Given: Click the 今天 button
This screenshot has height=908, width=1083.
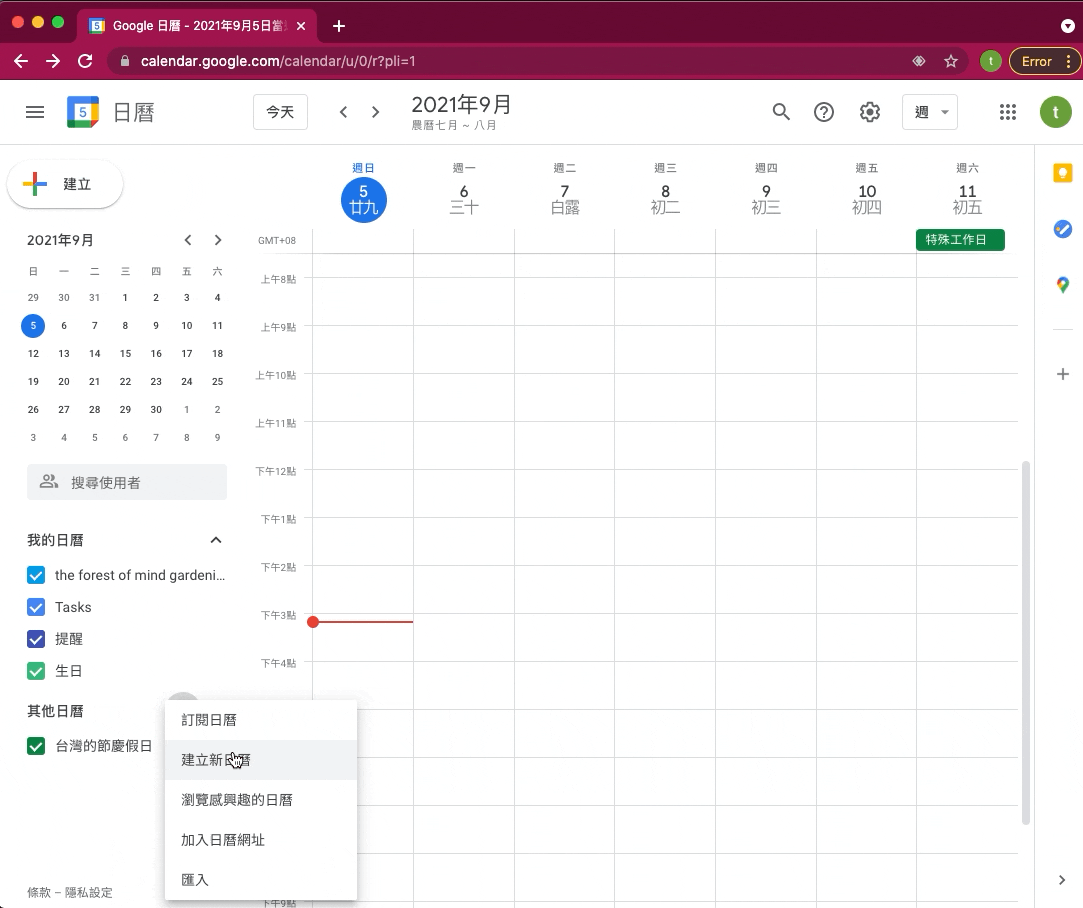Looking at the screenshot, I should (x=280, y=112).
